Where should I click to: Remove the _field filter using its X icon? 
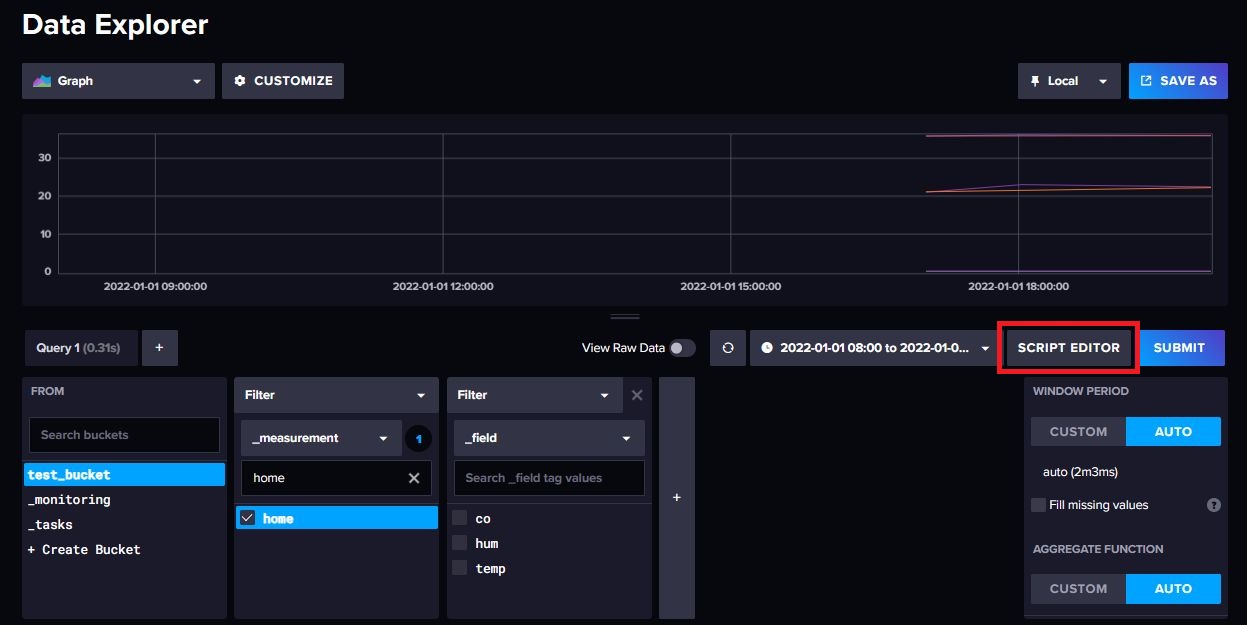pos(637,395)
